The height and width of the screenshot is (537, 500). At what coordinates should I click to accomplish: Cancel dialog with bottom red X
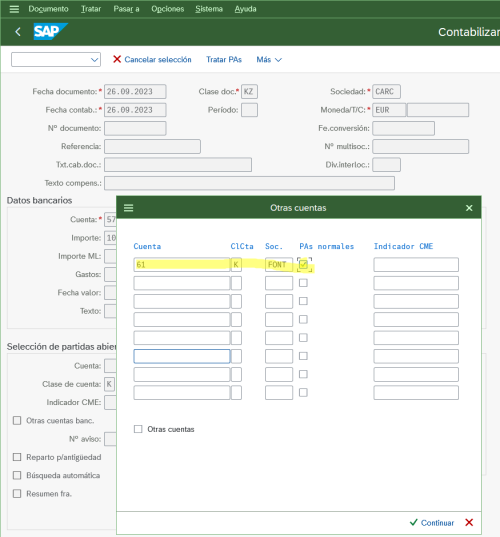click(469, 522)
